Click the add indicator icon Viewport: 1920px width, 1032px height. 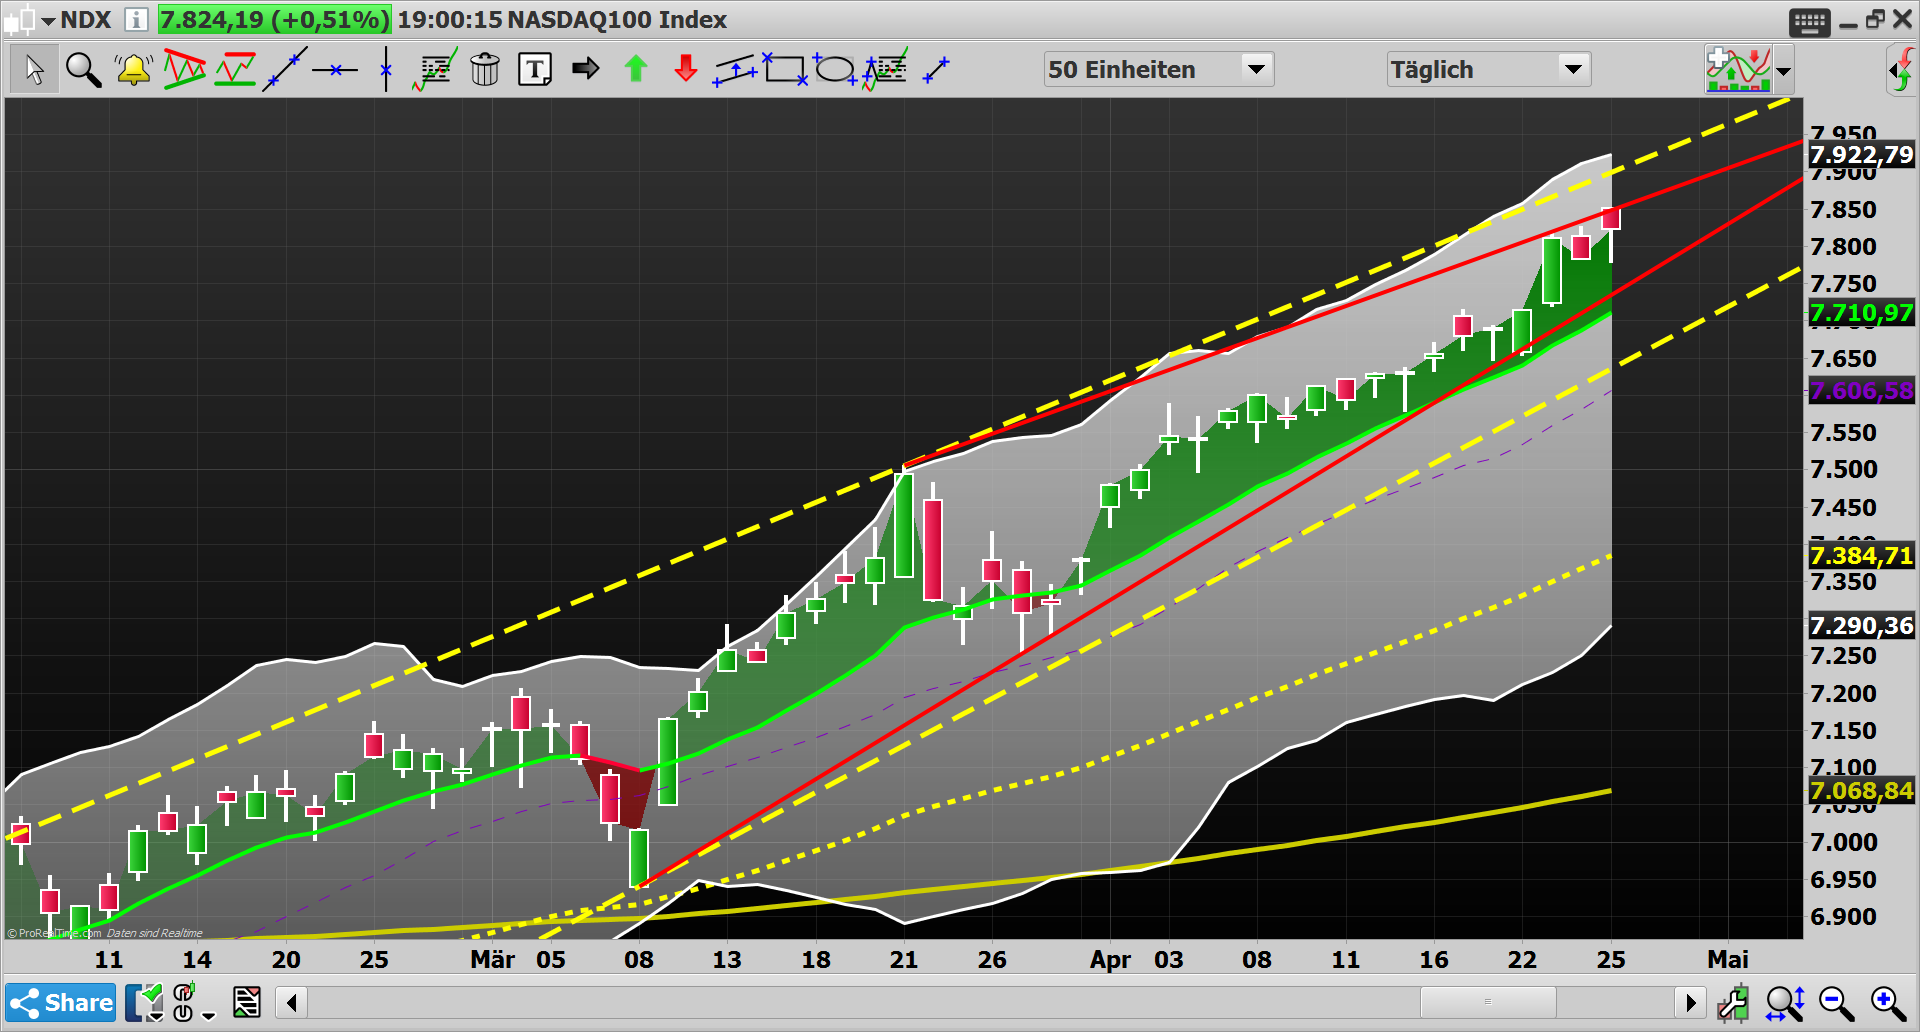click(x=1738, y=69)
